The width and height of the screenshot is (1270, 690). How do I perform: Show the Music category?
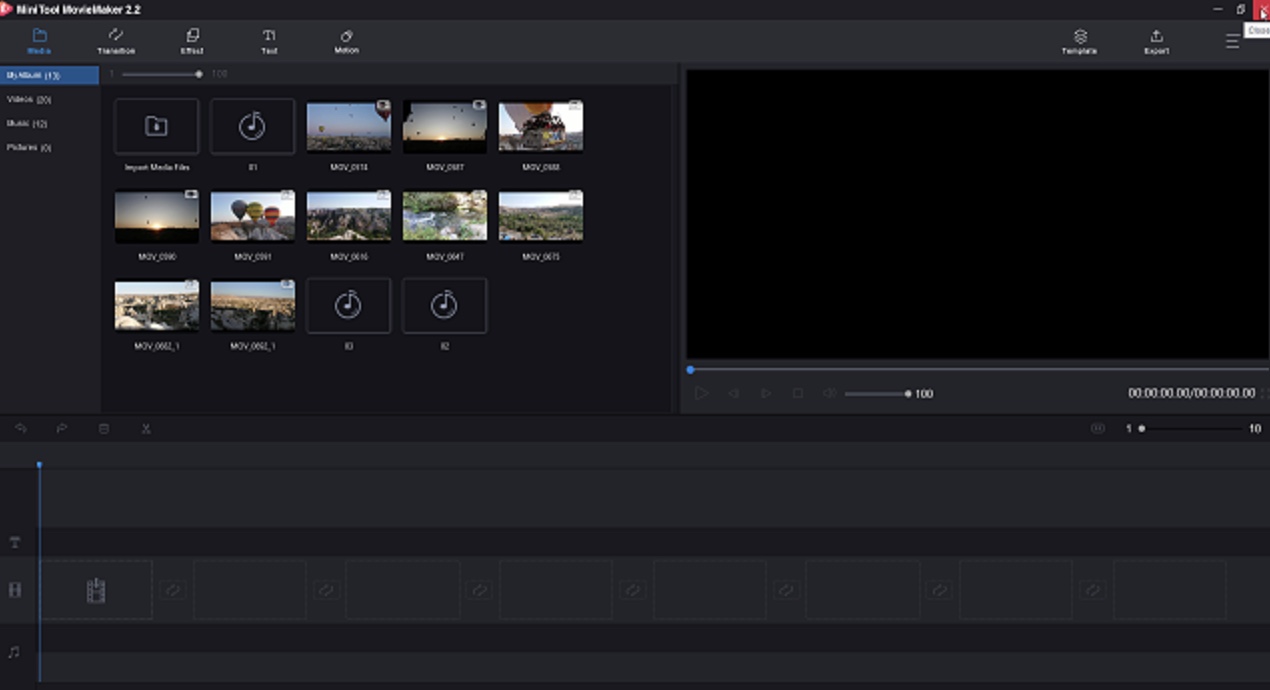click(50, 123)
